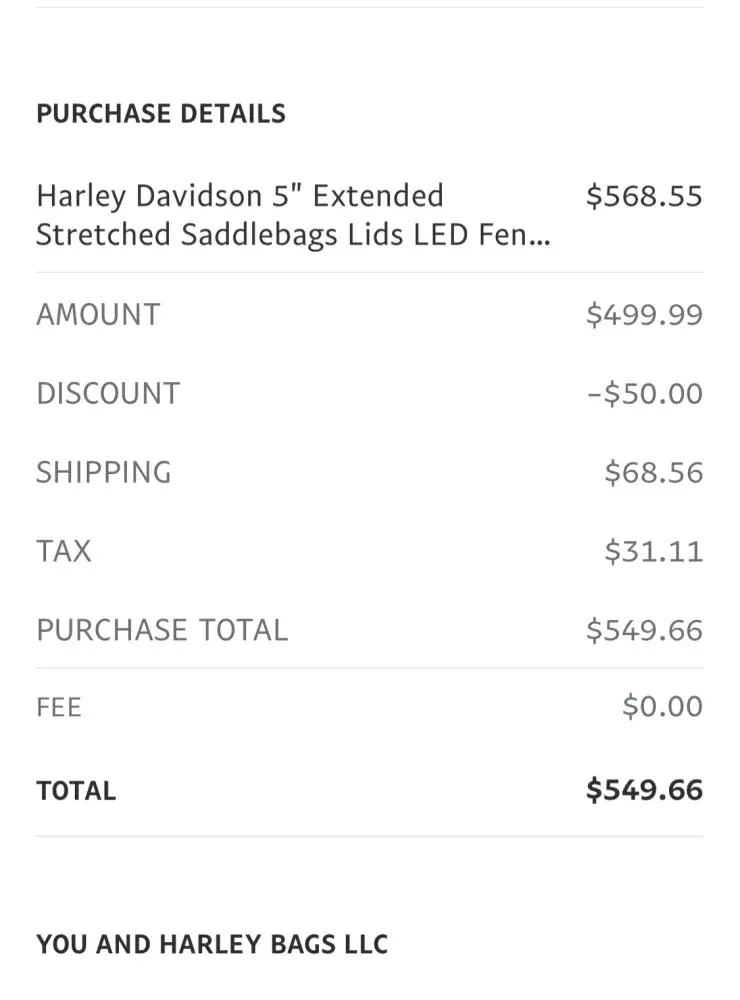Click the AMOUNT row label
This screenshot has height=1000, width=740.
pyautogui.click(x=98, y=315)
